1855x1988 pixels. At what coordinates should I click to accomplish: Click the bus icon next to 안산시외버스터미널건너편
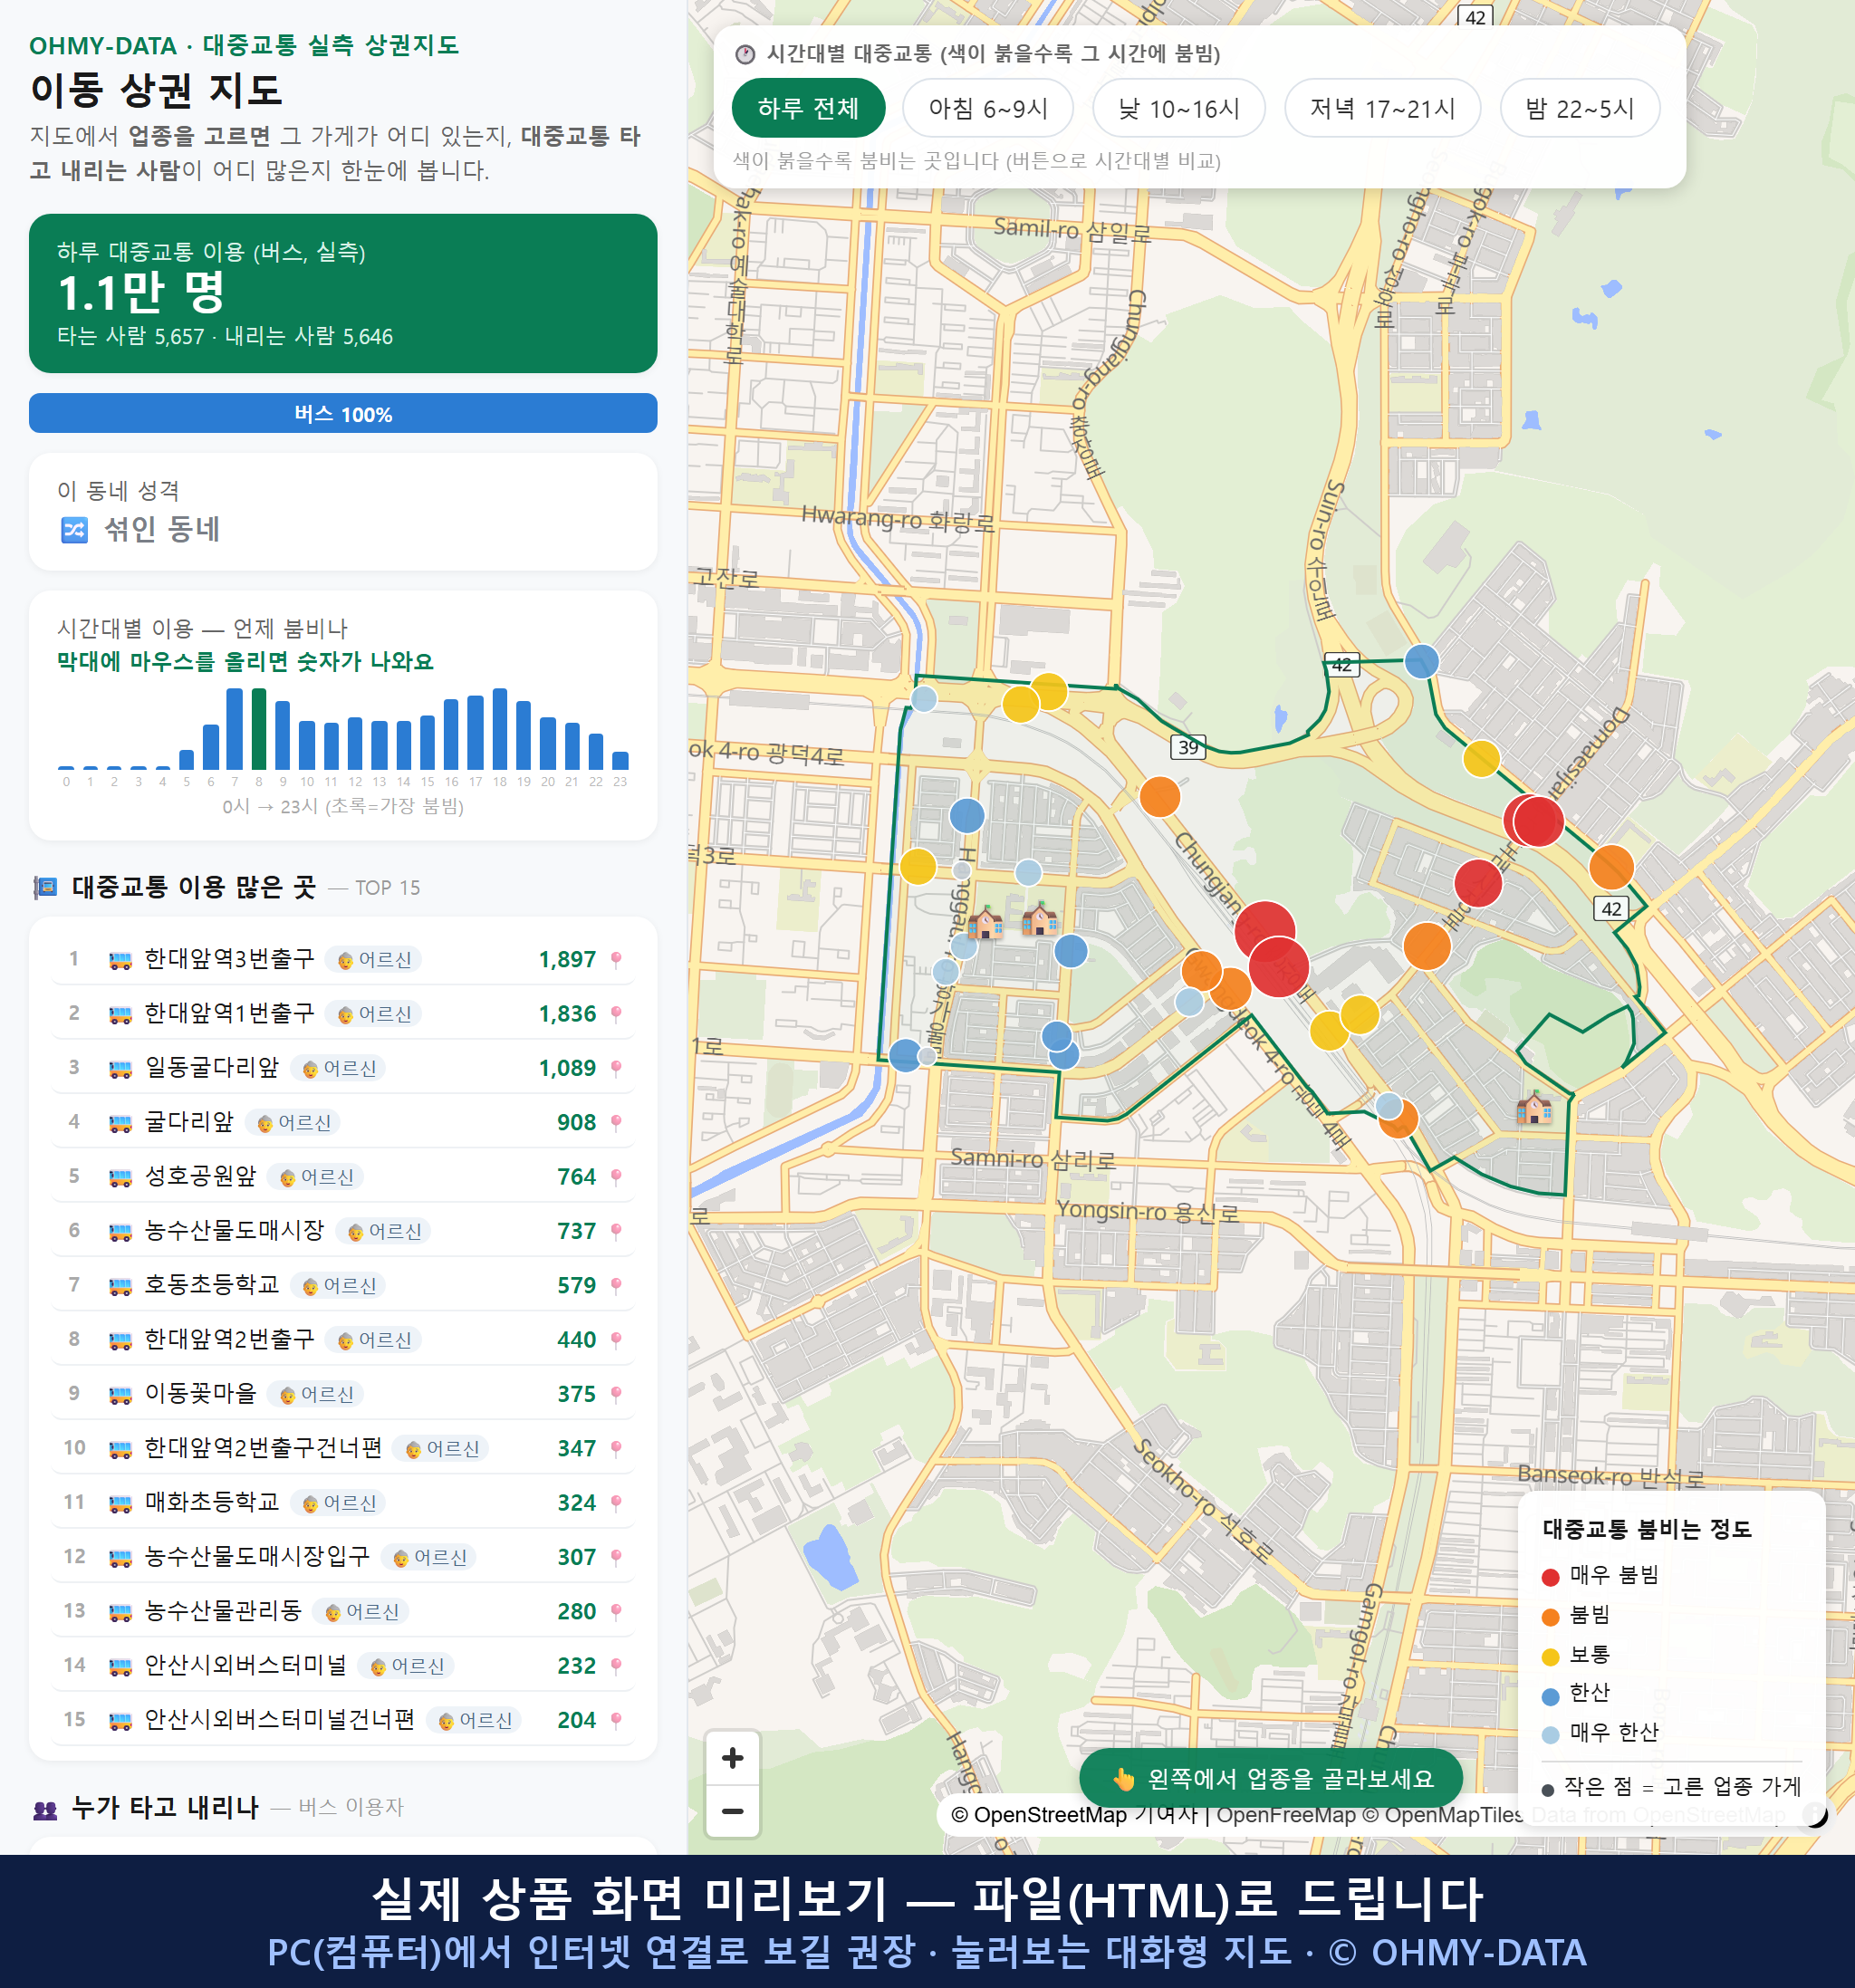tap(120, 1721)
